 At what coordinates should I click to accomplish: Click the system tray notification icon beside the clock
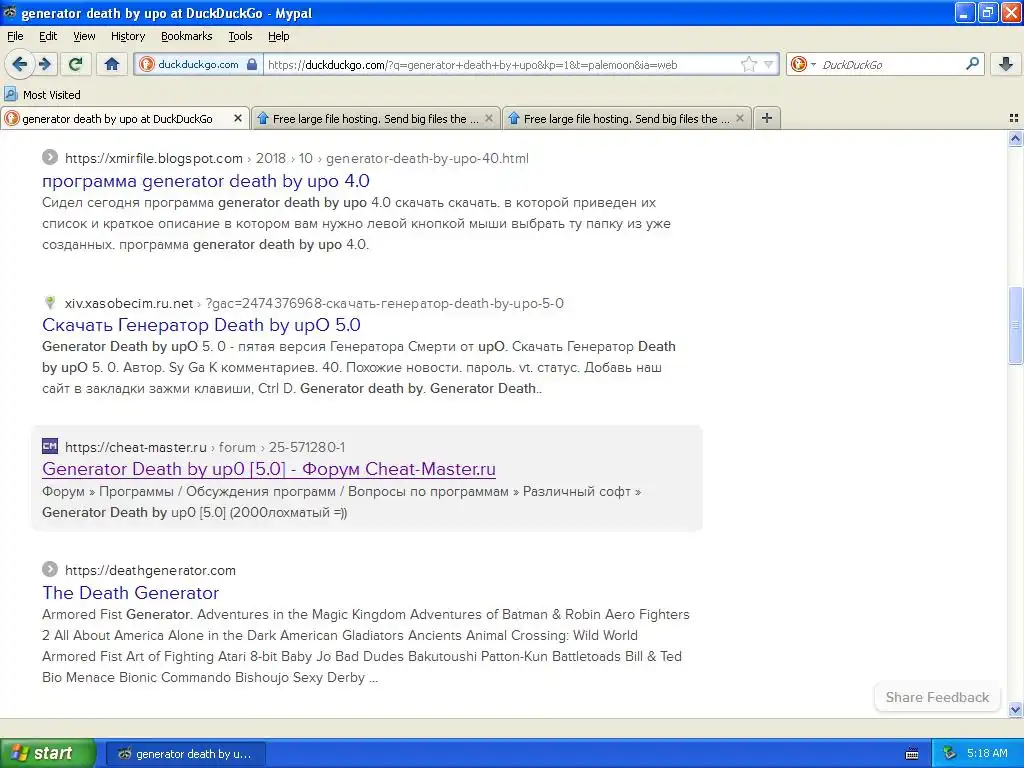(950, 754)
